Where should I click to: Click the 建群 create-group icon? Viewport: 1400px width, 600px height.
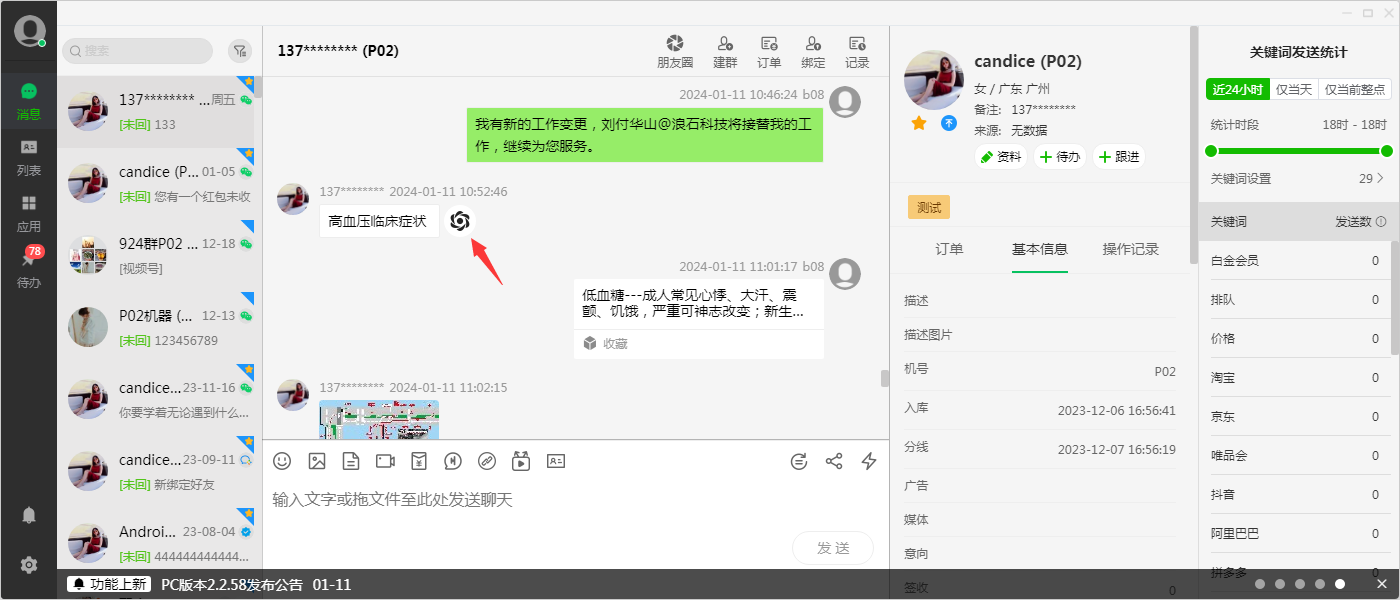(x=725, y=51)
